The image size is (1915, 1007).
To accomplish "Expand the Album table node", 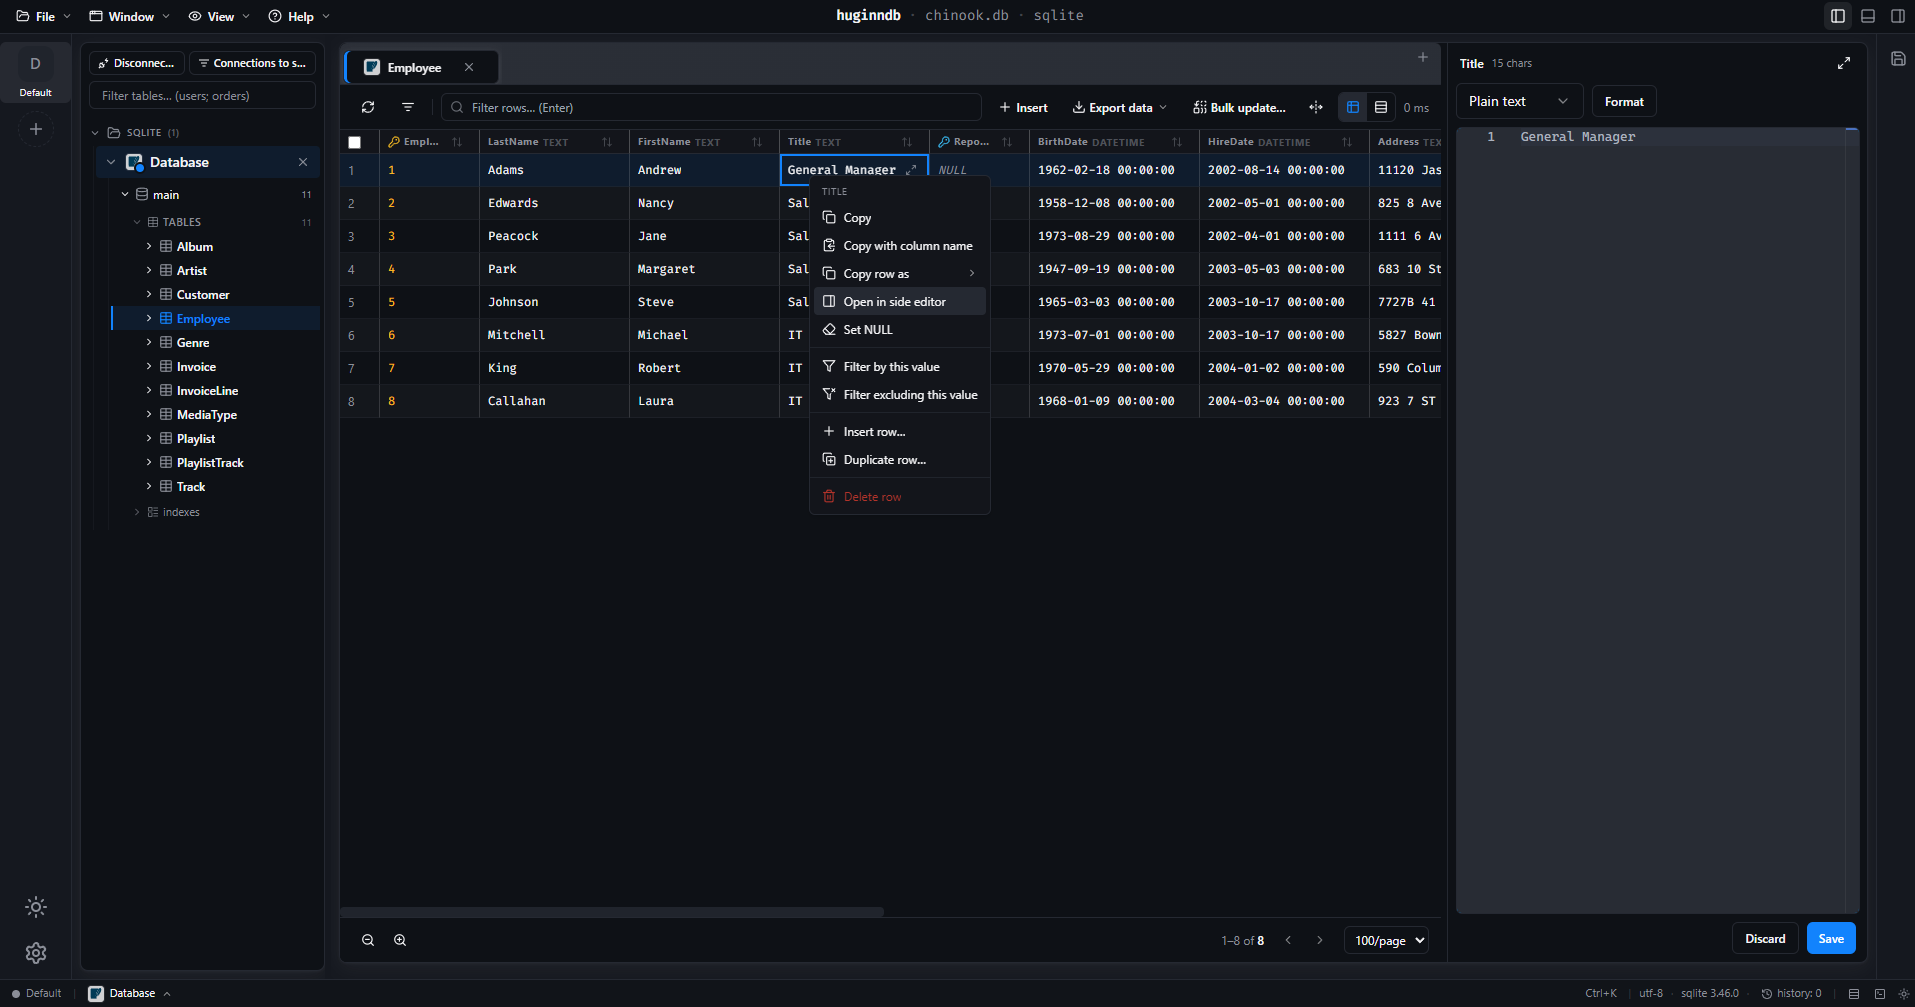I will (149, 246).
